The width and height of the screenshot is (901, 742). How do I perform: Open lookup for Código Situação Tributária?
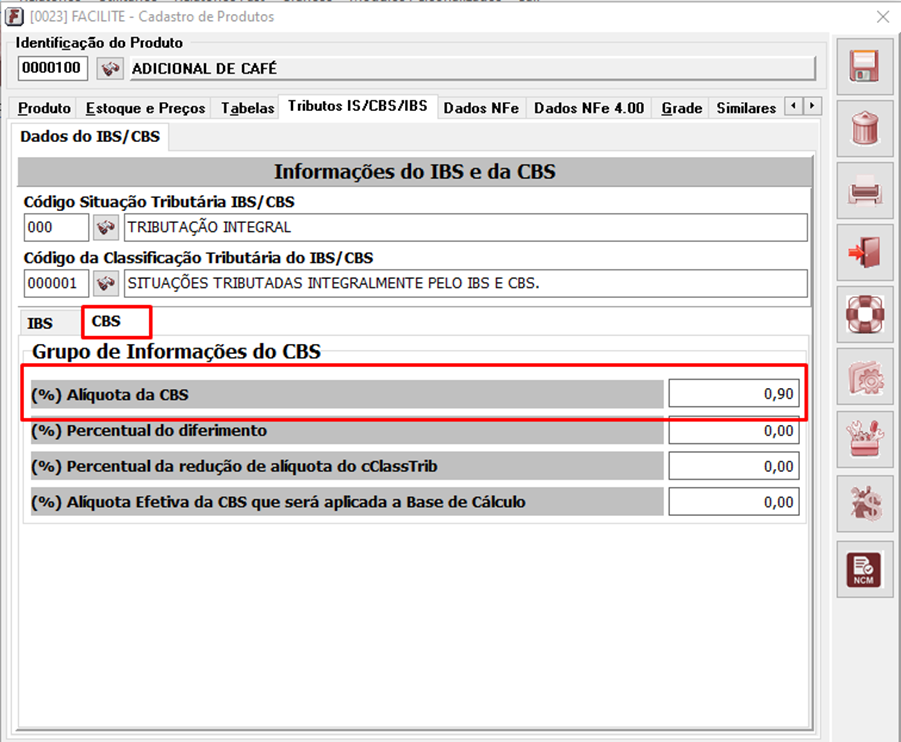pyautogui.click(x=105, y=228)
